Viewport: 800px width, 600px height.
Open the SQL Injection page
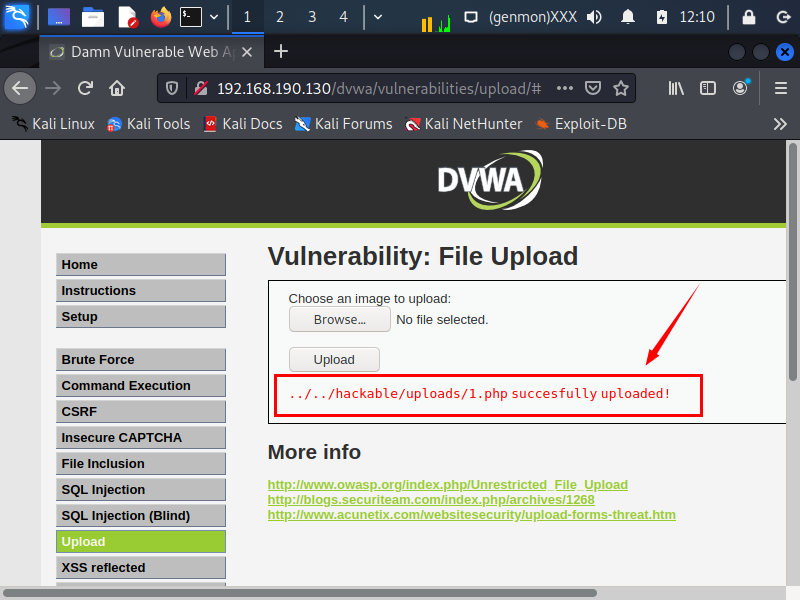pos(141,489)
